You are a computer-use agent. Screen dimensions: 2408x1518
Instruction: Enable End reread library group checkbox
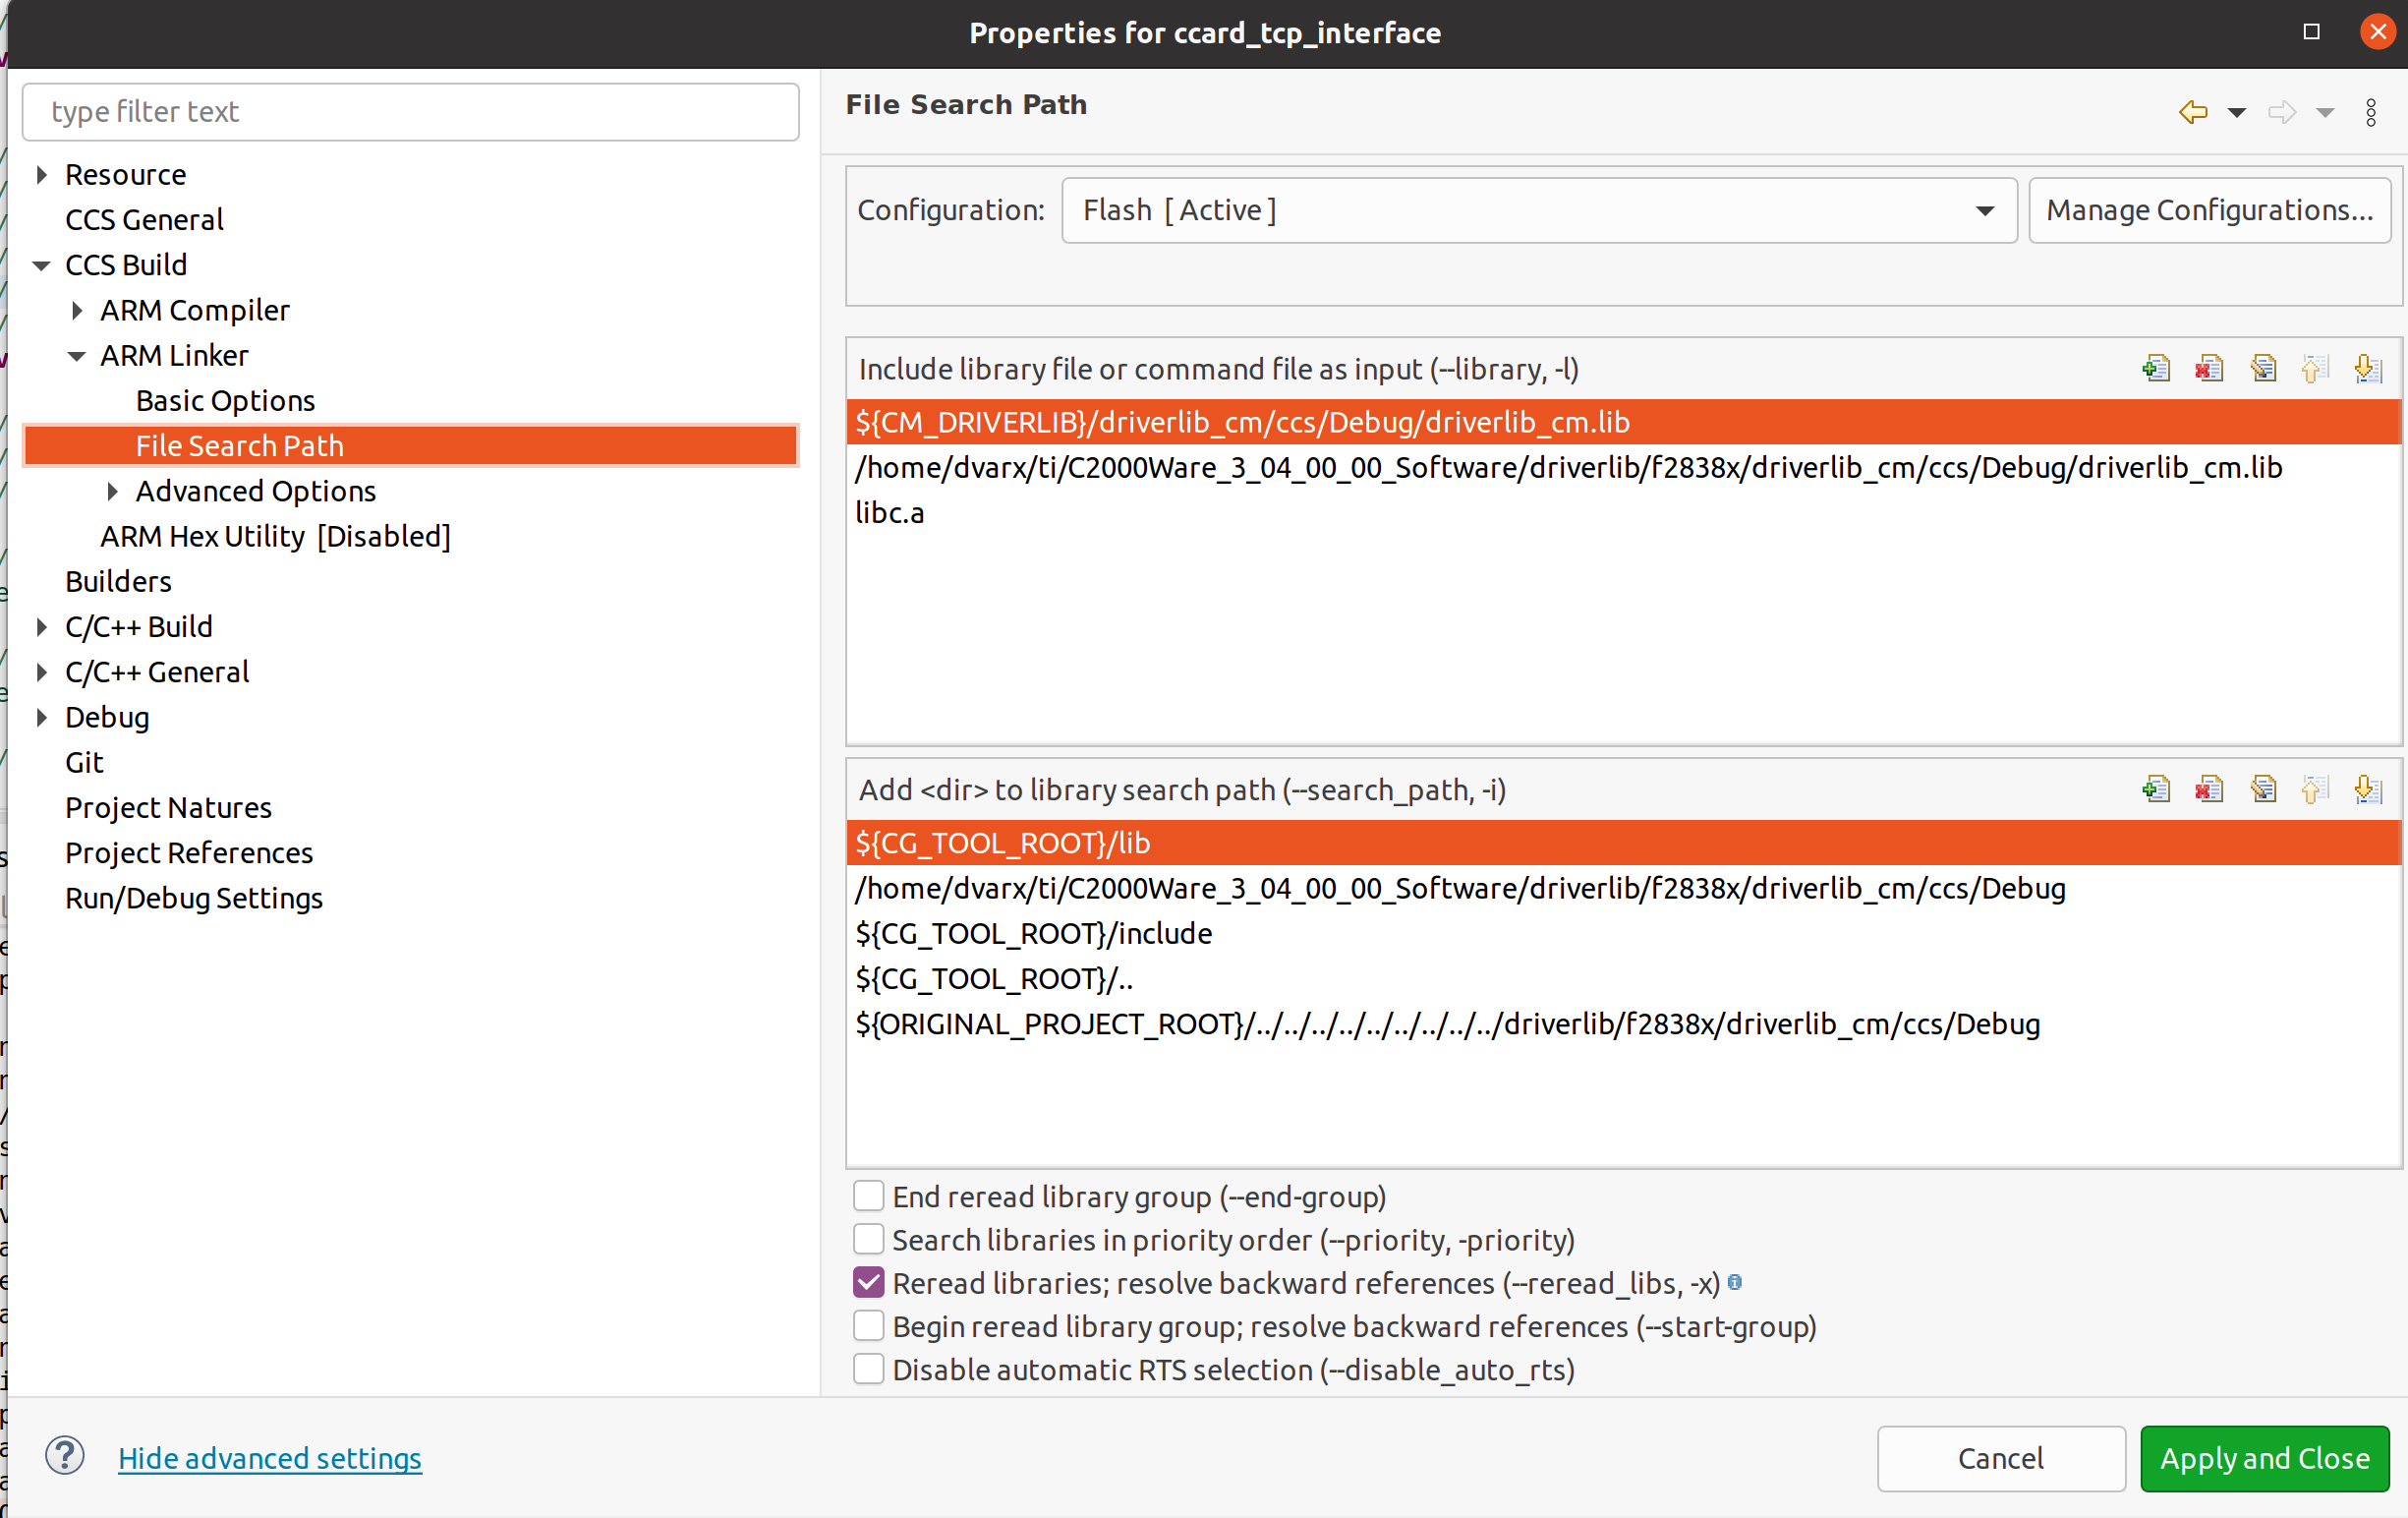coord(868,1196)
